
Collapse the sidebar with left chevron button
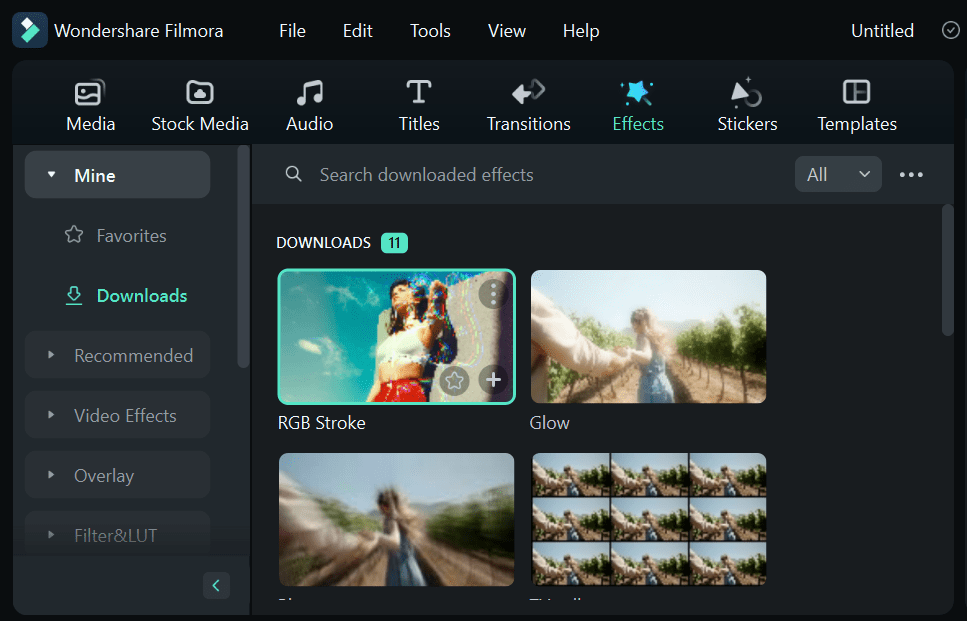click(216, 585)
